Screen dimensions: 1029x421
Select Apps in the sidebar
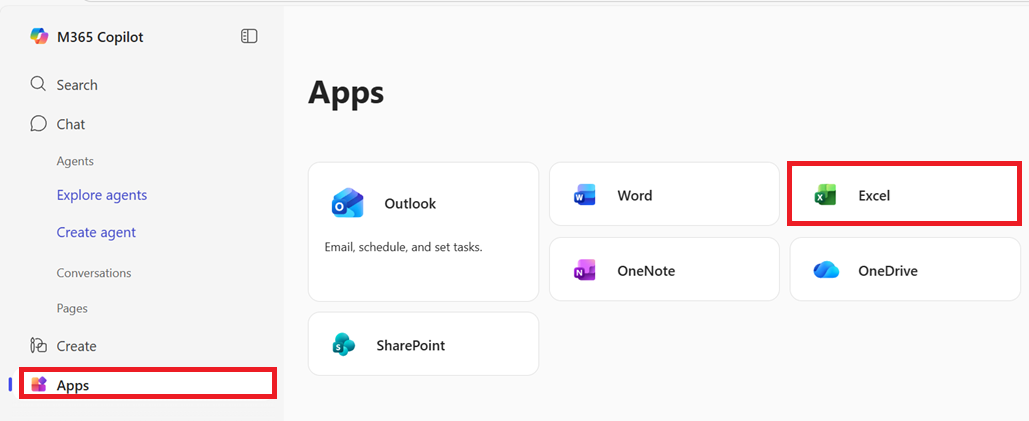[148, 384]
